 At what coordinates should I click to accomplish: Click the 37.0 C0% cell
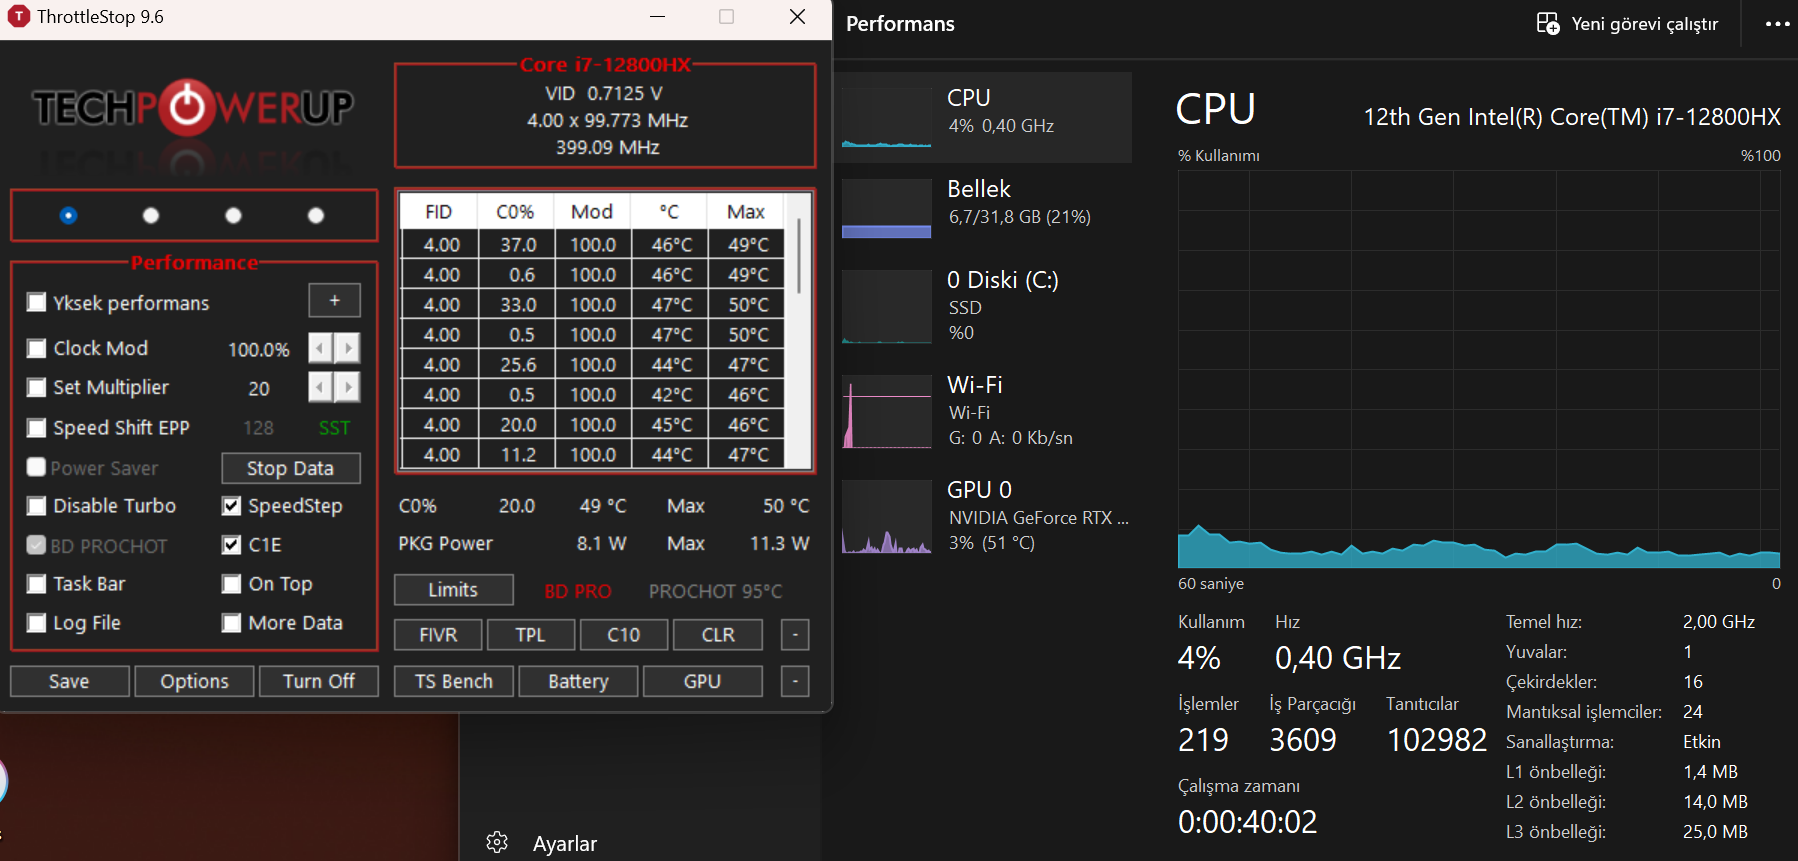(x=518, y=244)
